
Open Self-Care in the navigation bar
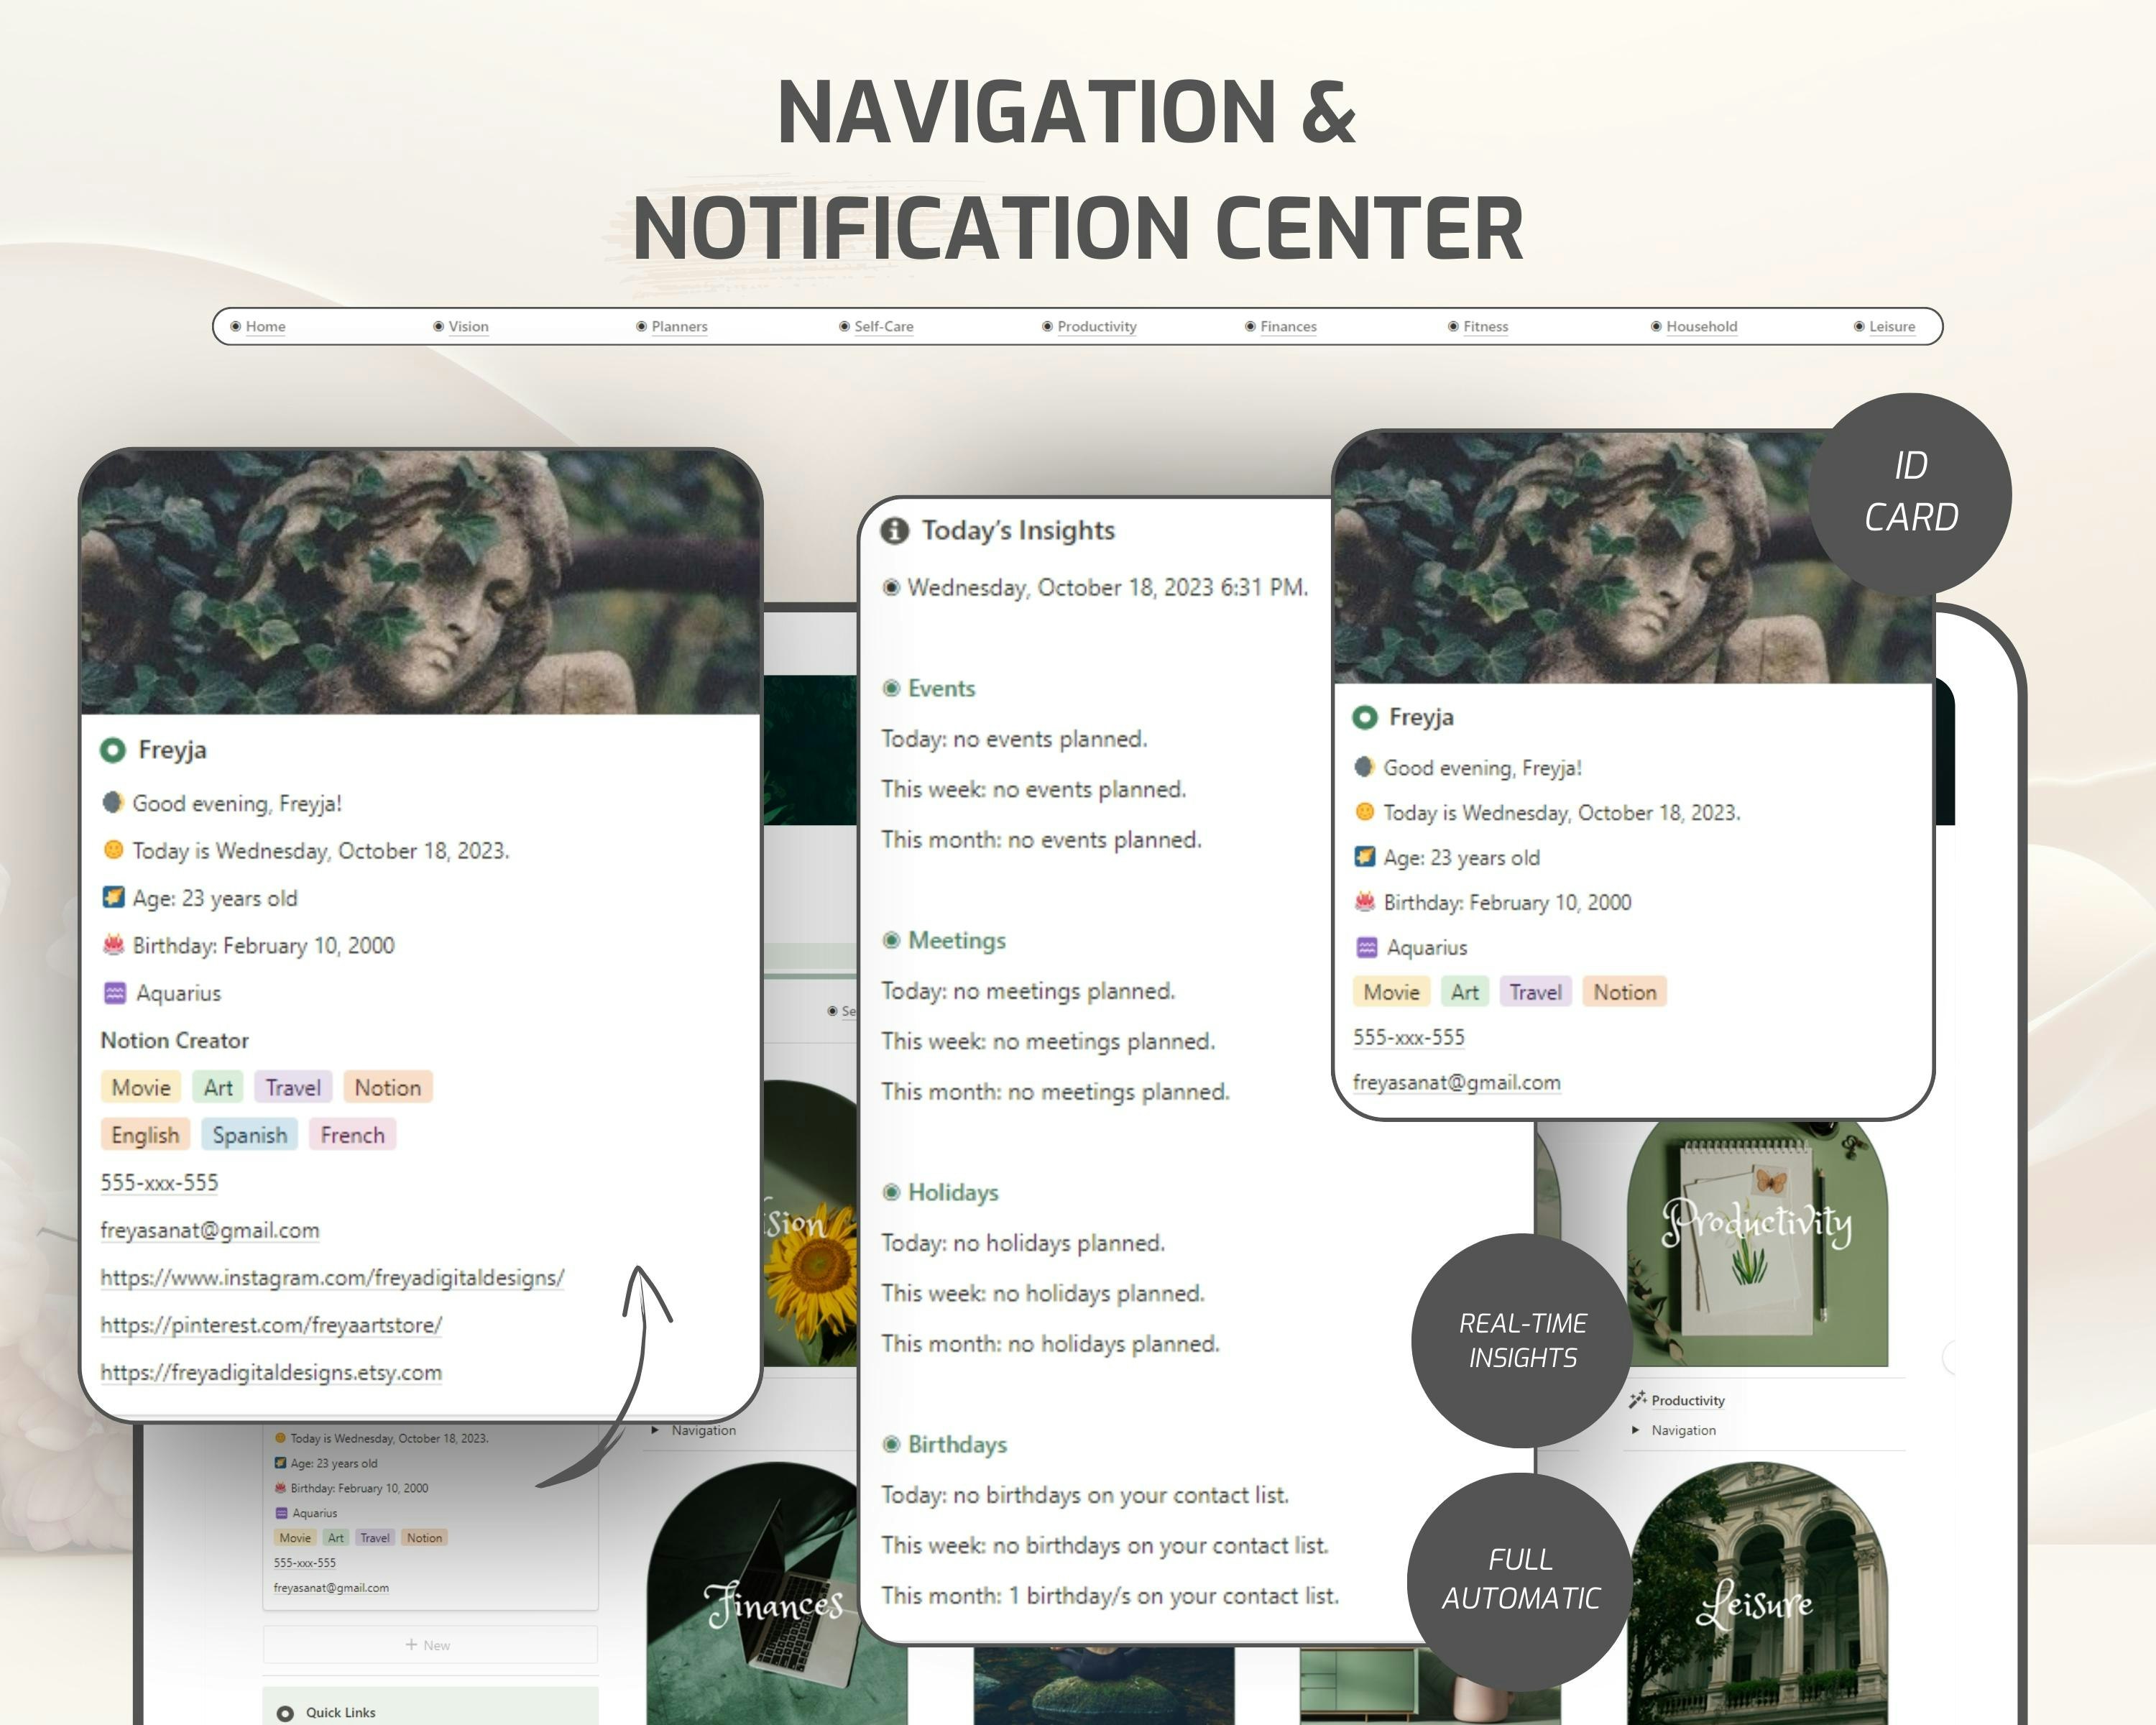[x=883, y=326]
